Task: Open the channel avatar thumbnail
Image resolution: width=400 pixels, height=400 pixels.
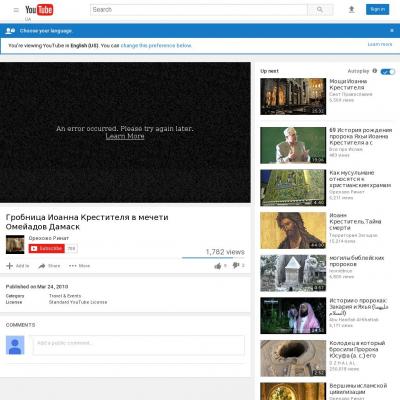Action: (x=15, y=245)
